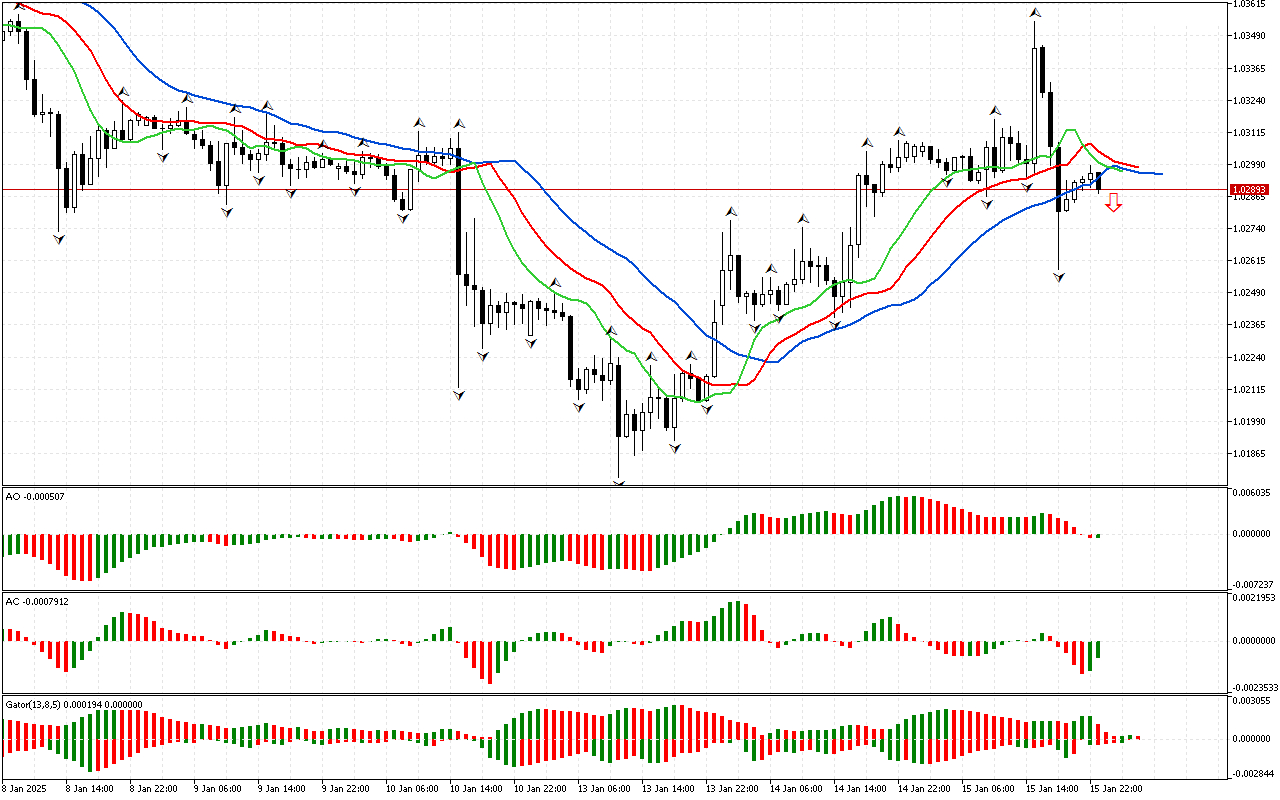This screenshot has width=1280, height=800.
Task: Pick the 1.02740 price axis label
Action: click(1250, 229)
